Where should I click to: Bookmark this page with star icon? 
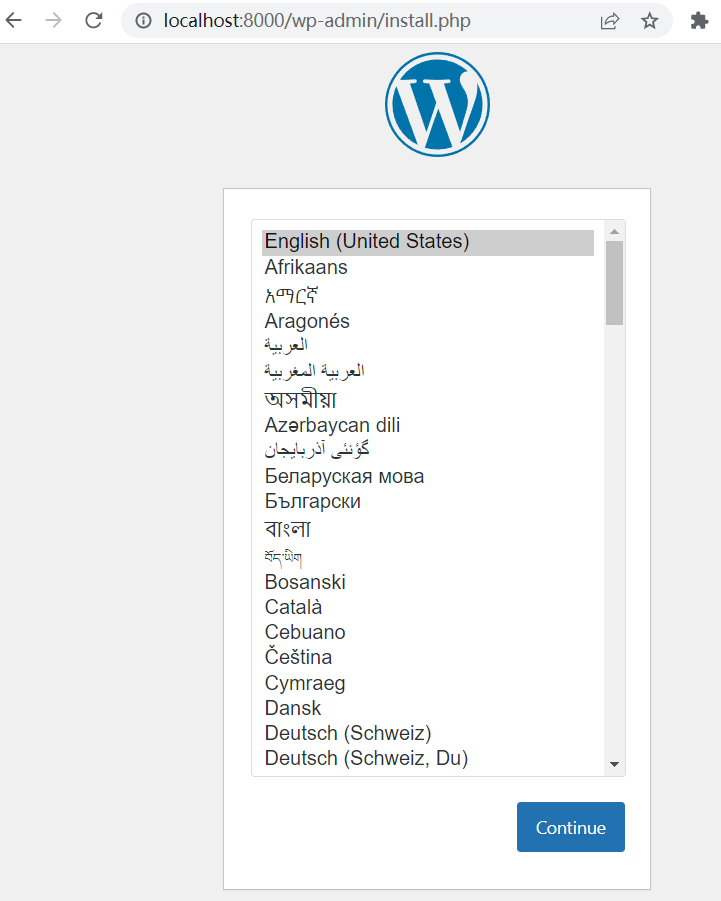click(x=650, y=21)
